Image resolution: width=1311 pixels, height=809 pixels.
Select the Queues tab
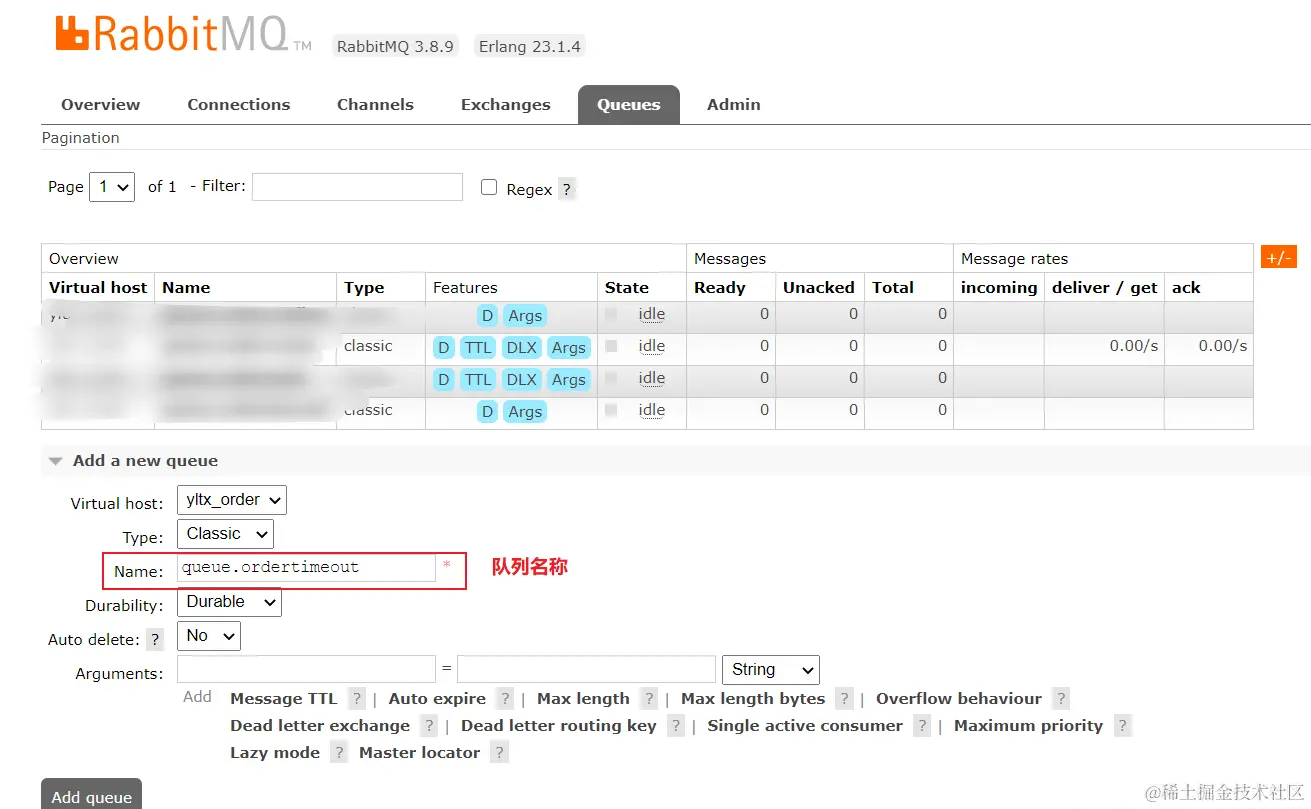629,104
